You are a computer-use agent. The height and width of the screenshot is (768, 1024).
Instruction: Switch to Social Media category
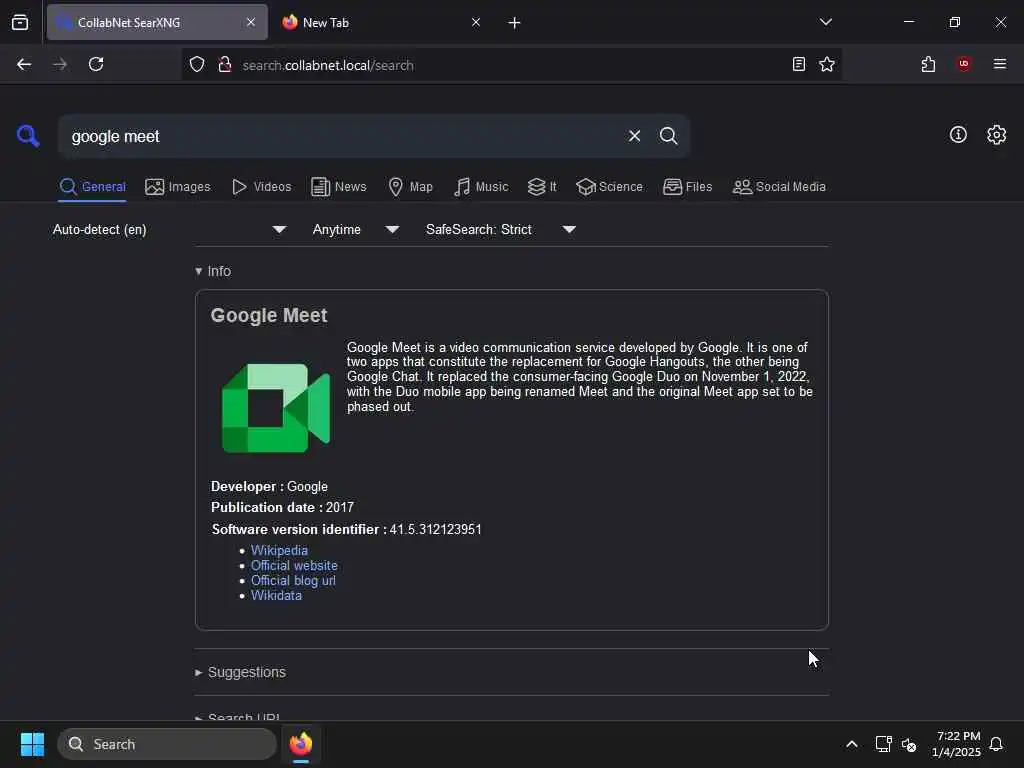tap(778, 187)
